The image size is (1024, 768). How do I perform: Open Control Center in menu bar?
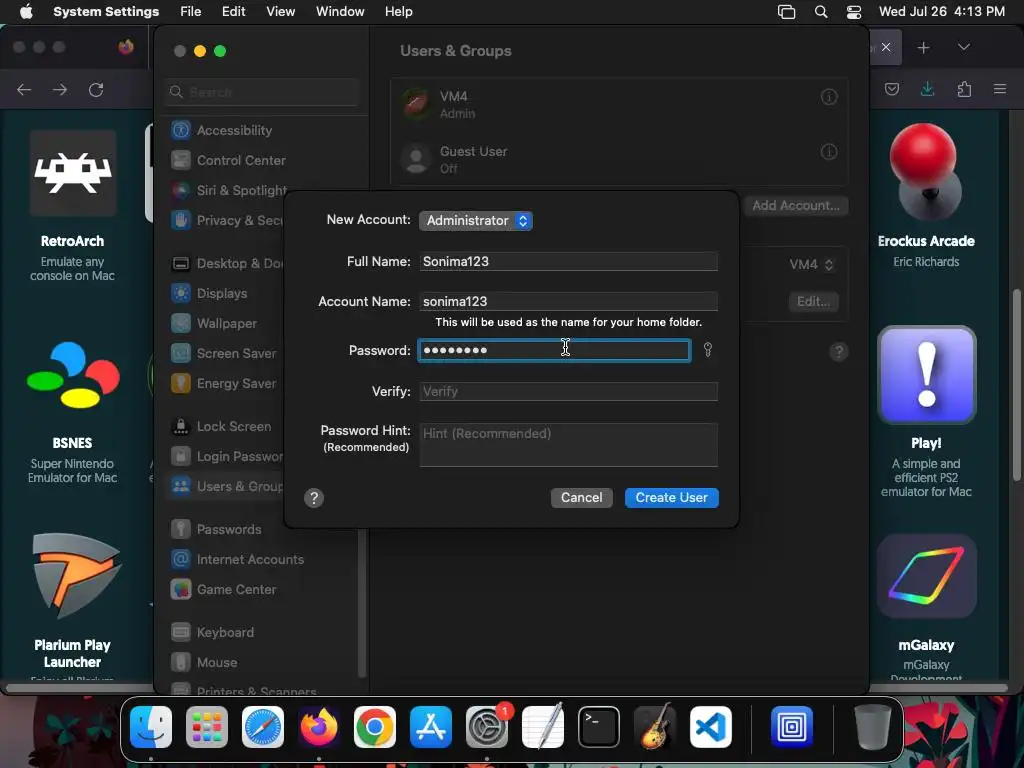[x=854, y=12]
